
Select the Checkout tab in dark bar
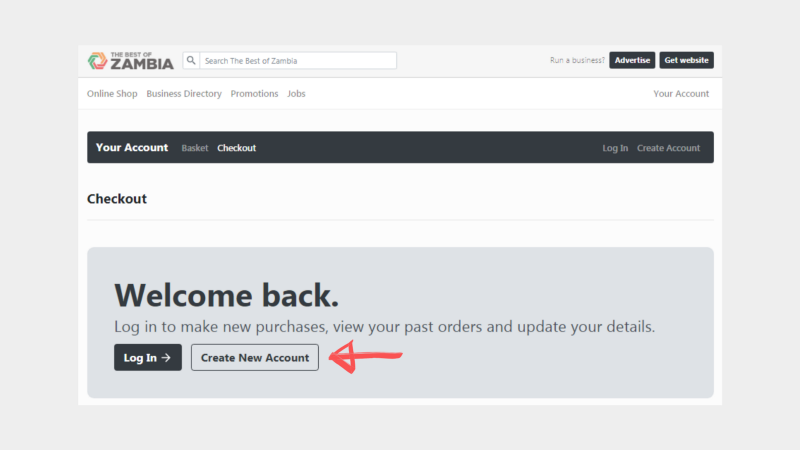[237, 148]
